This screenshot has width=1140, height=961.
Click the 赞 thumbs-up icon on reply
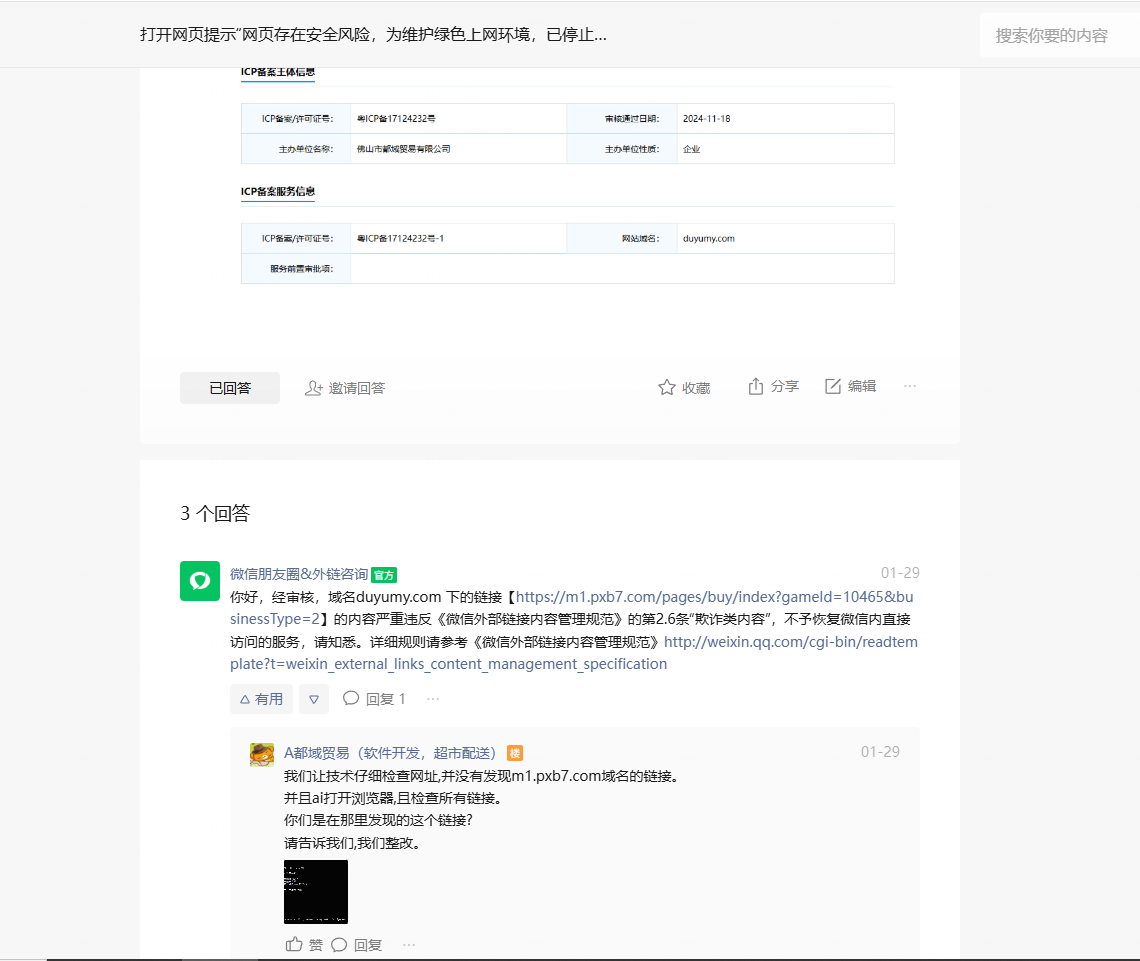294,944
